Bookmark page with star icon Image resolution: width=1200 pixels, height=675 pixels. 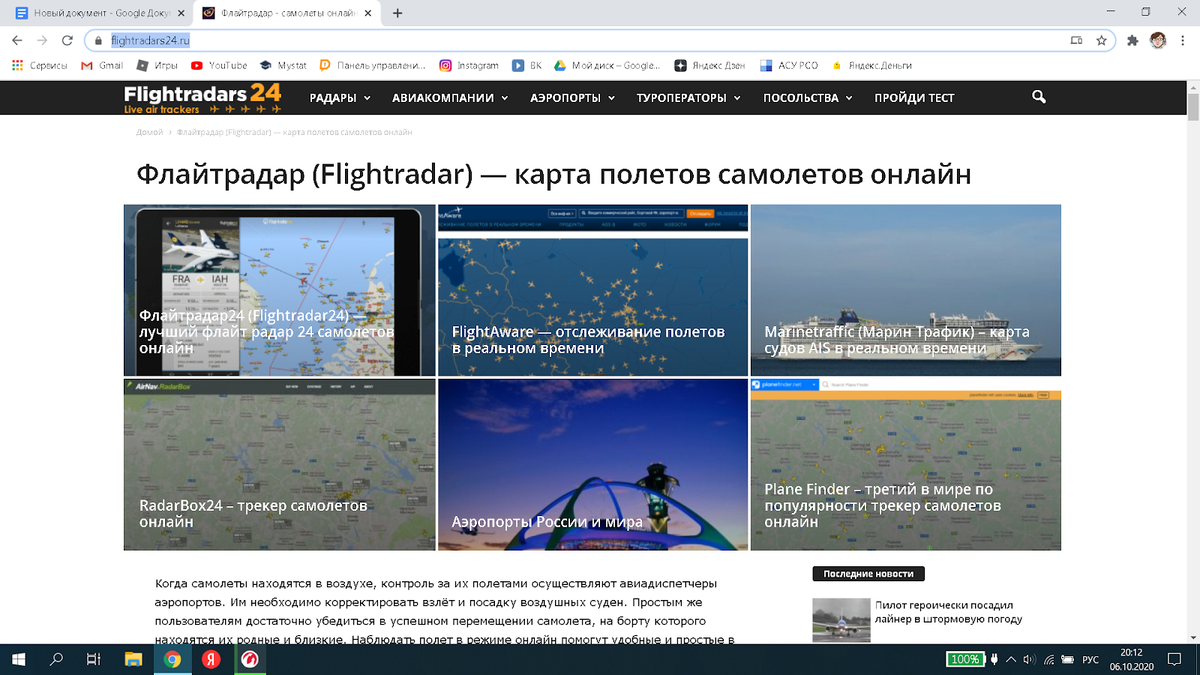(1101, 41)
